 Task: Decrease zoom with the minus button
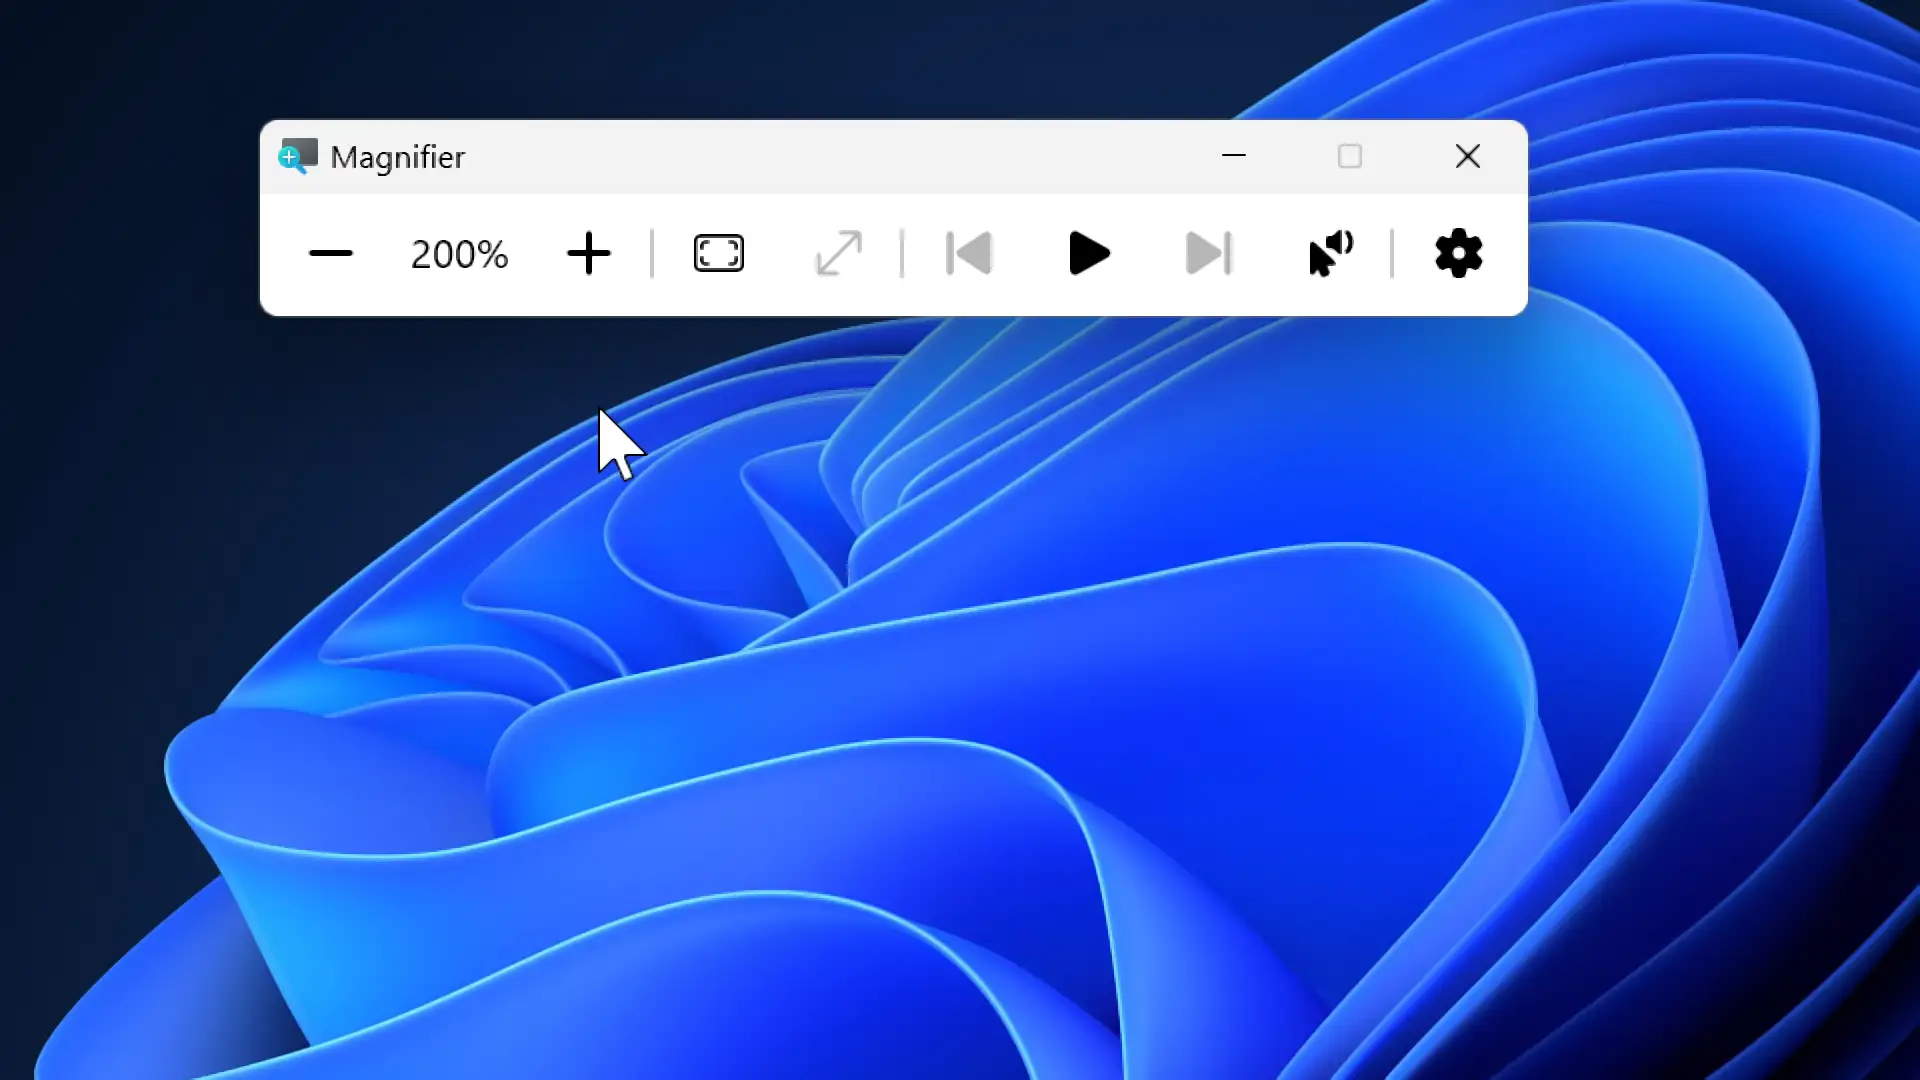tap(330, 254)
